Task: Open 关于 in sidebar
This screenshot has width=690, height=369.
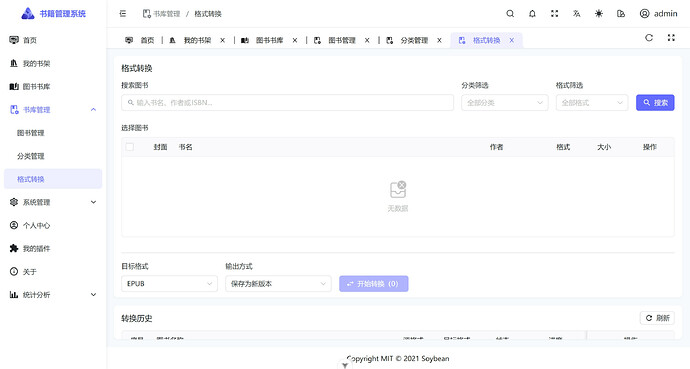Action: click(x=53, y=272)
